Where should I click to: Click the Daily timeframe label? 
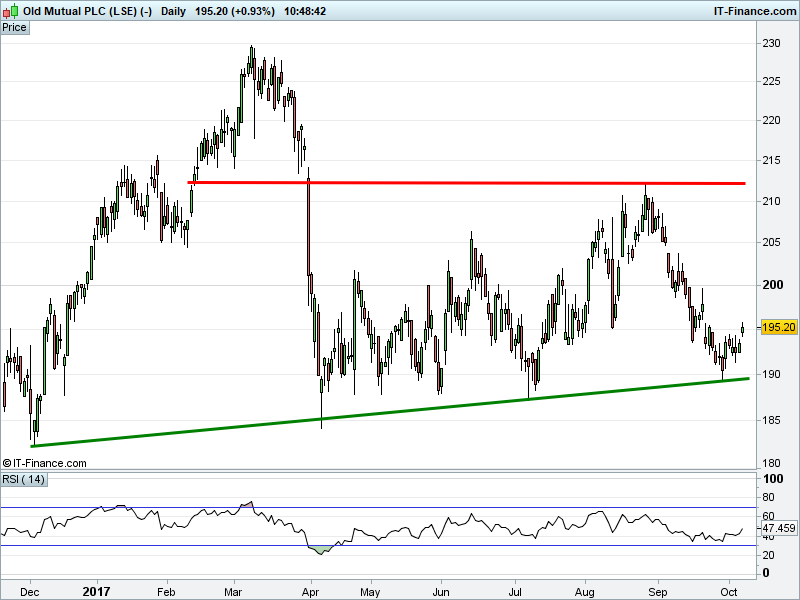point(173,11)
